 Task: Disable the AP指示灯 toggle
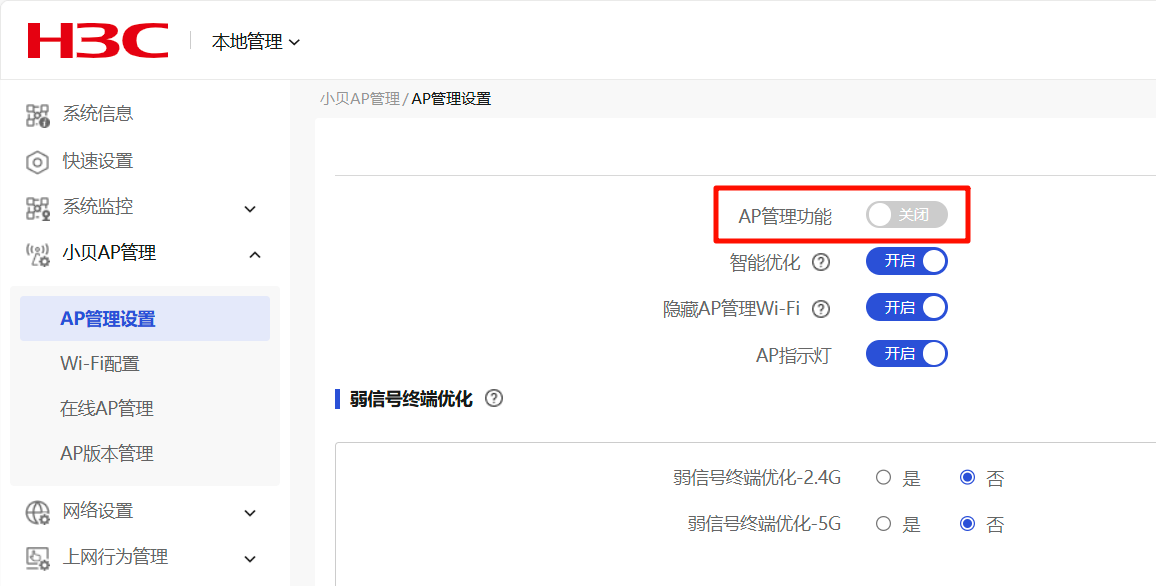click(x=906, y=354)
